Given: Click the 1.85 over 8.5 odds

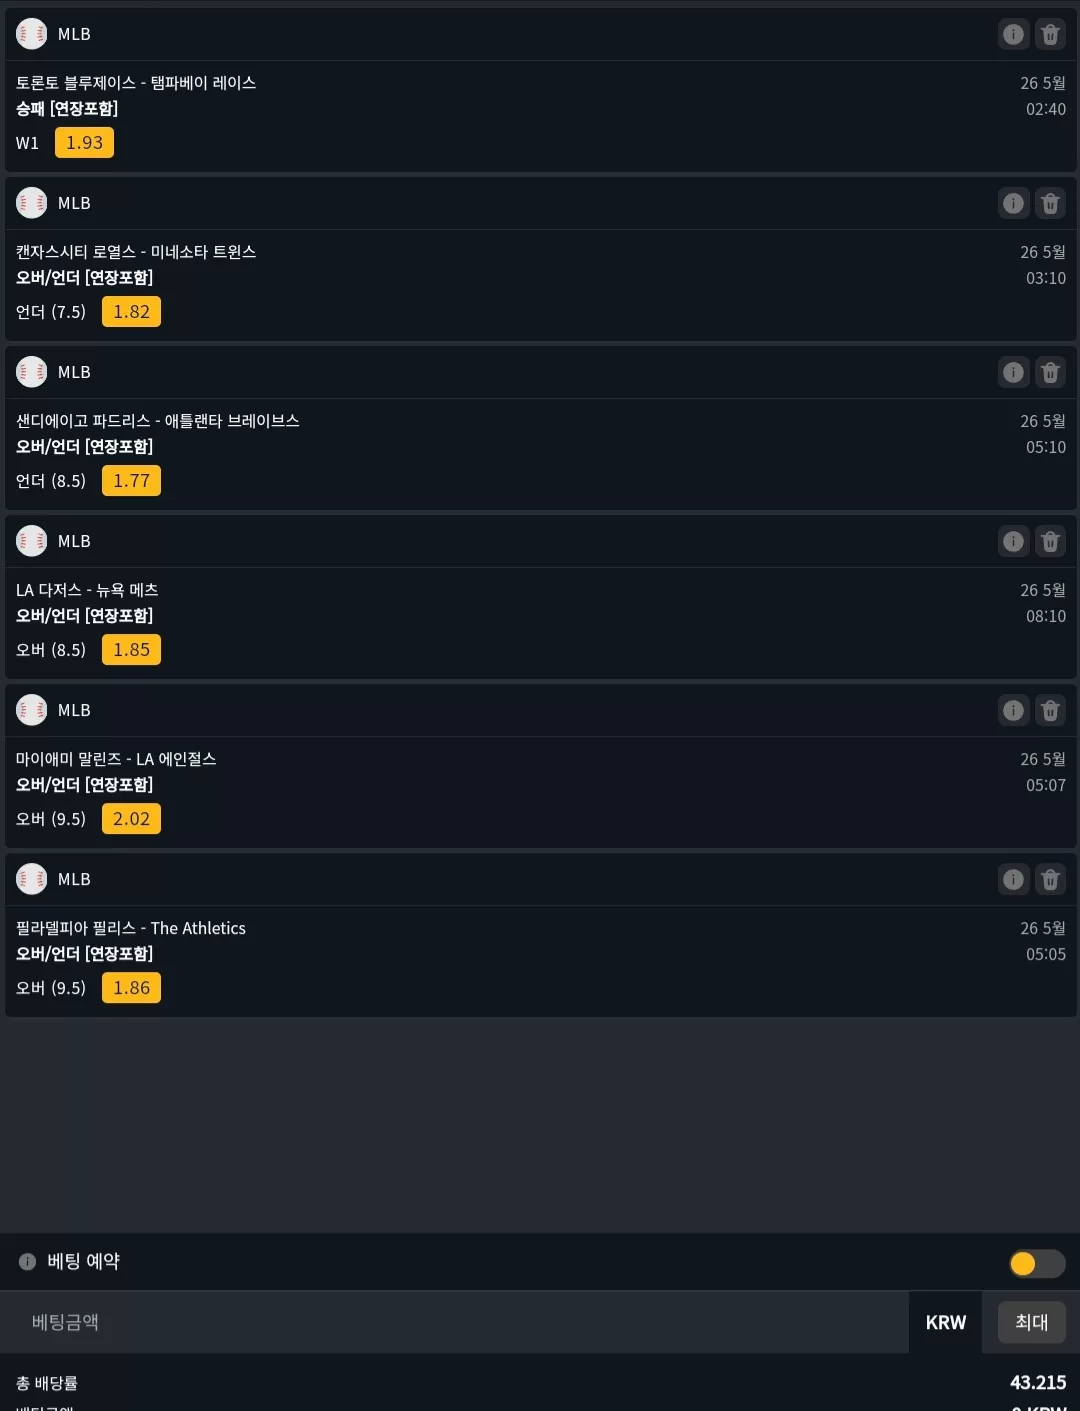Looking at the screenshot, I should click(x=131, y=650).
